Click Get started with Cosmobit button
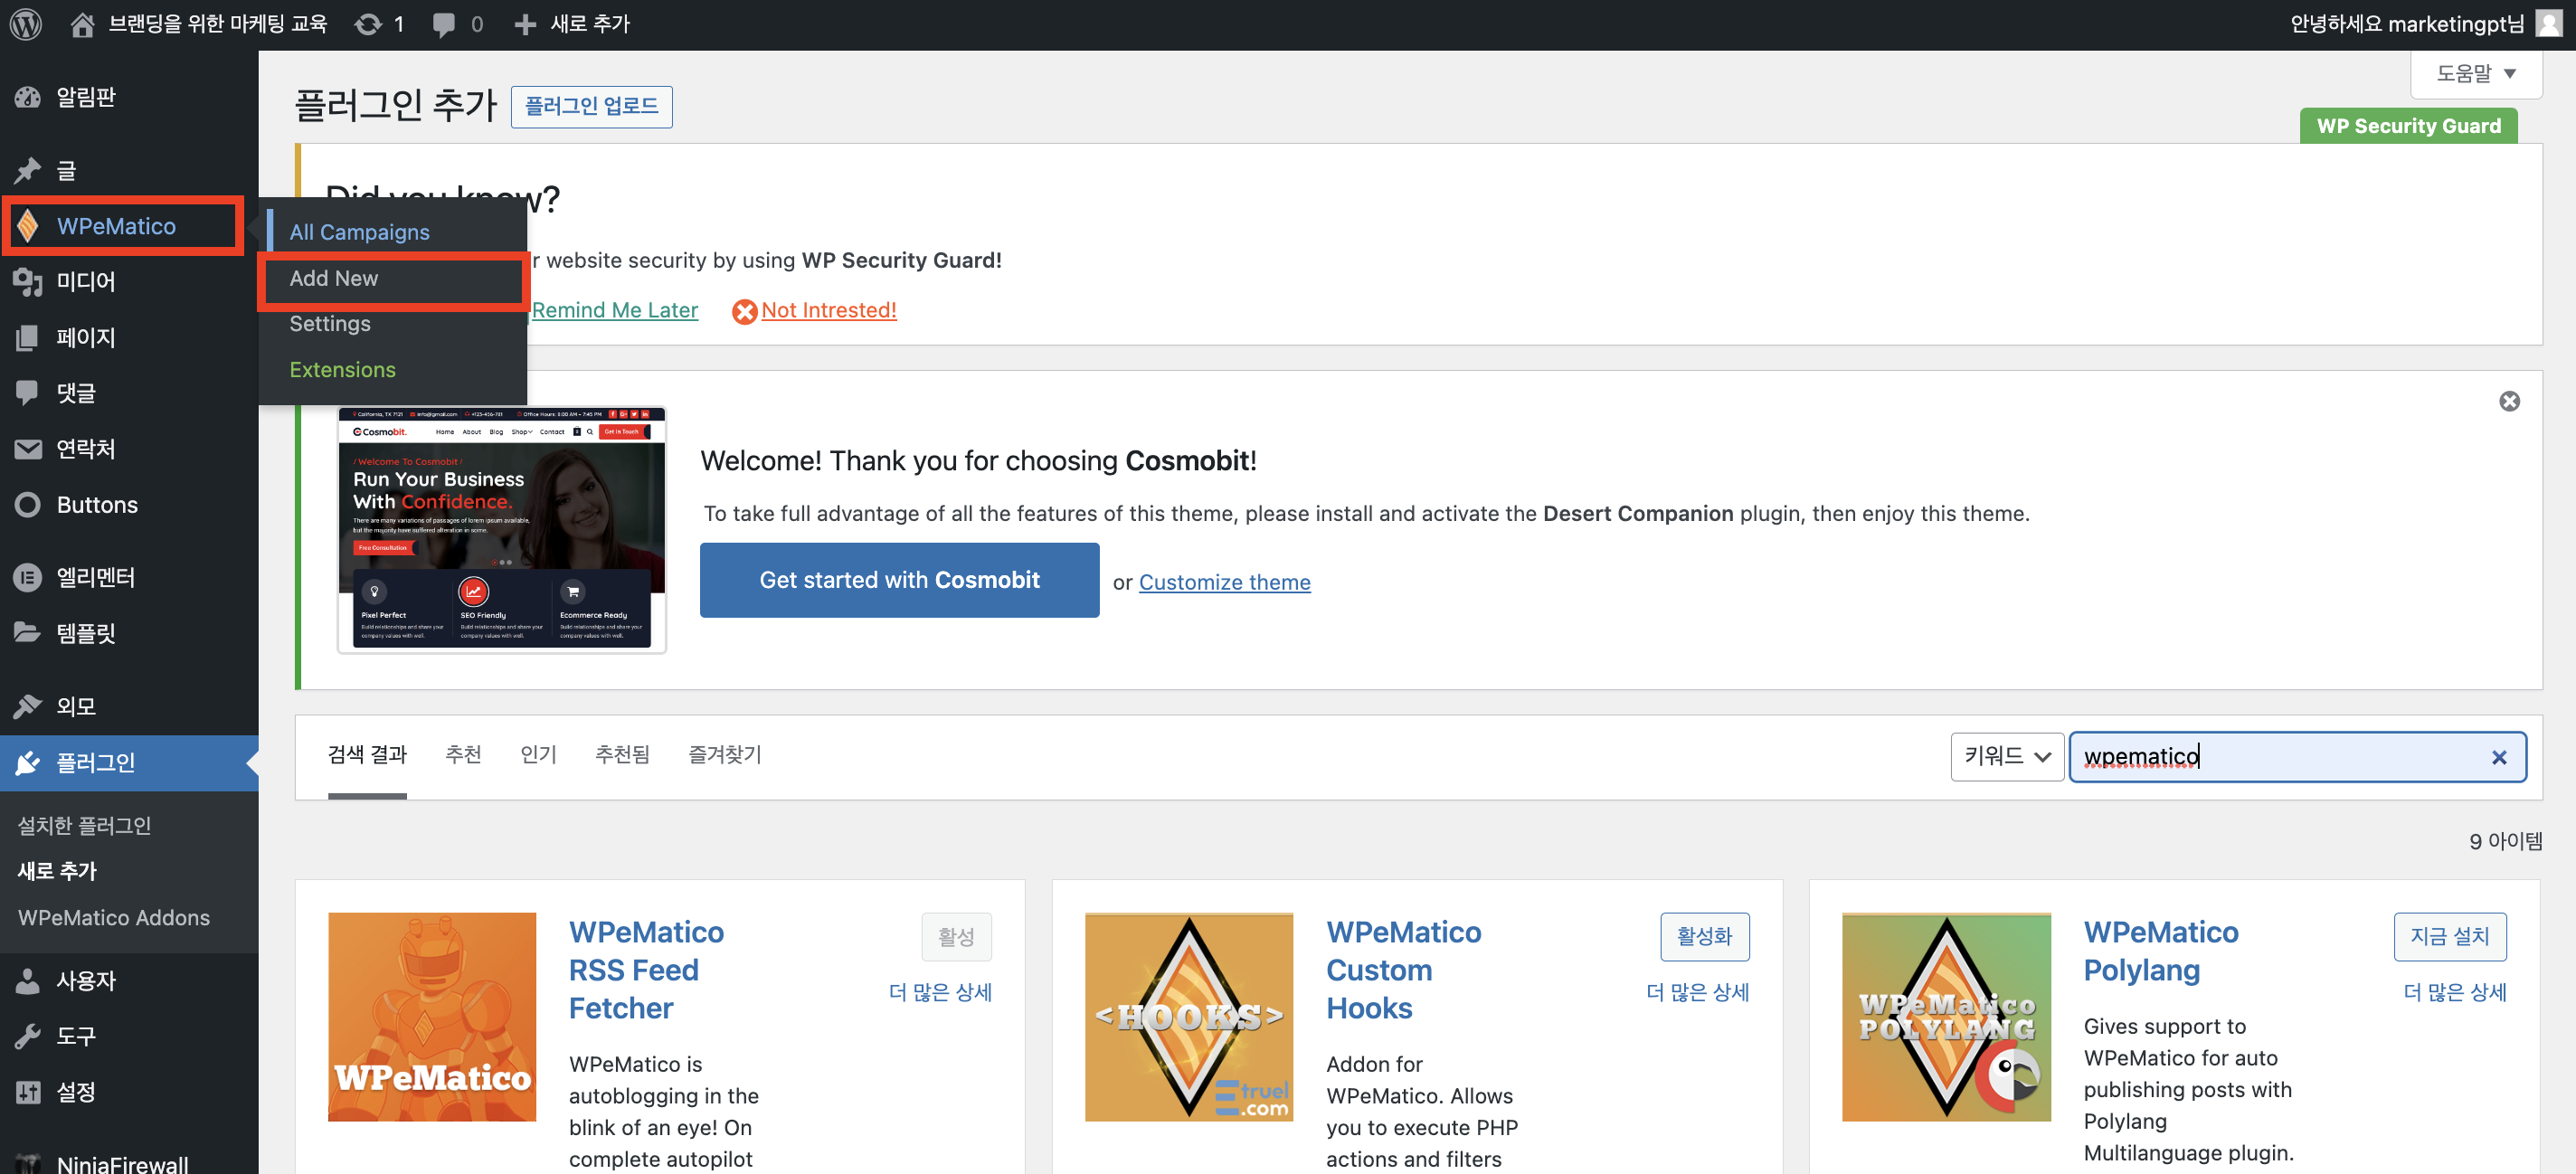The height and width of the screenshot is (1174, 2576). coord(899,580)
